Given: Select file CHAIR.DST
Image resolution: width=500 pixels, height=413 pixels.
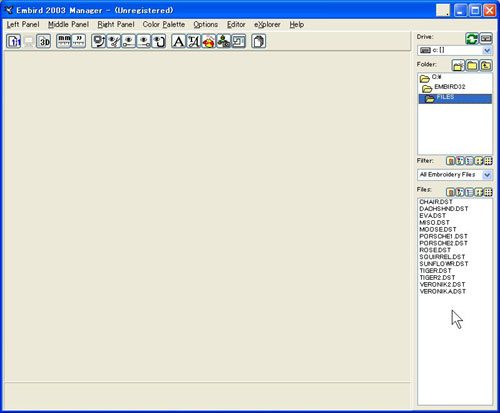Looking at the screenshot, I should pyautogui.click(x=436, y=202).
